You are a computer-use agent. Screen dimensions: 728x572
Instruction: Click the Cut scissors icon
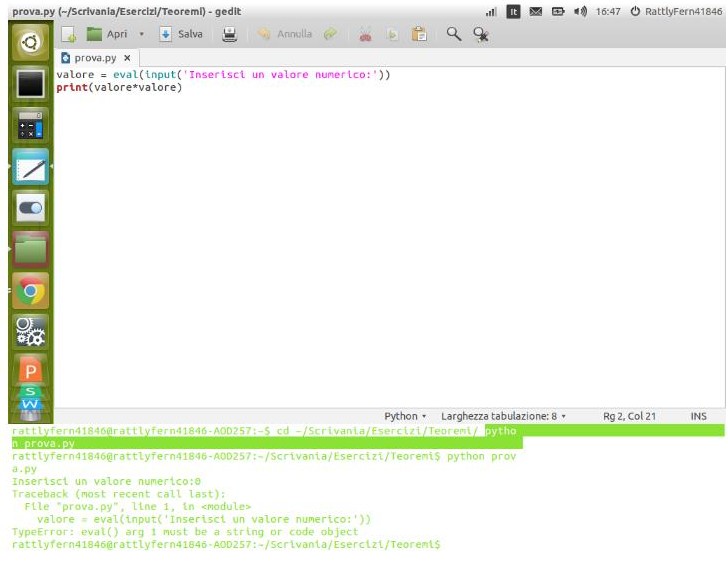coord(366,34)
